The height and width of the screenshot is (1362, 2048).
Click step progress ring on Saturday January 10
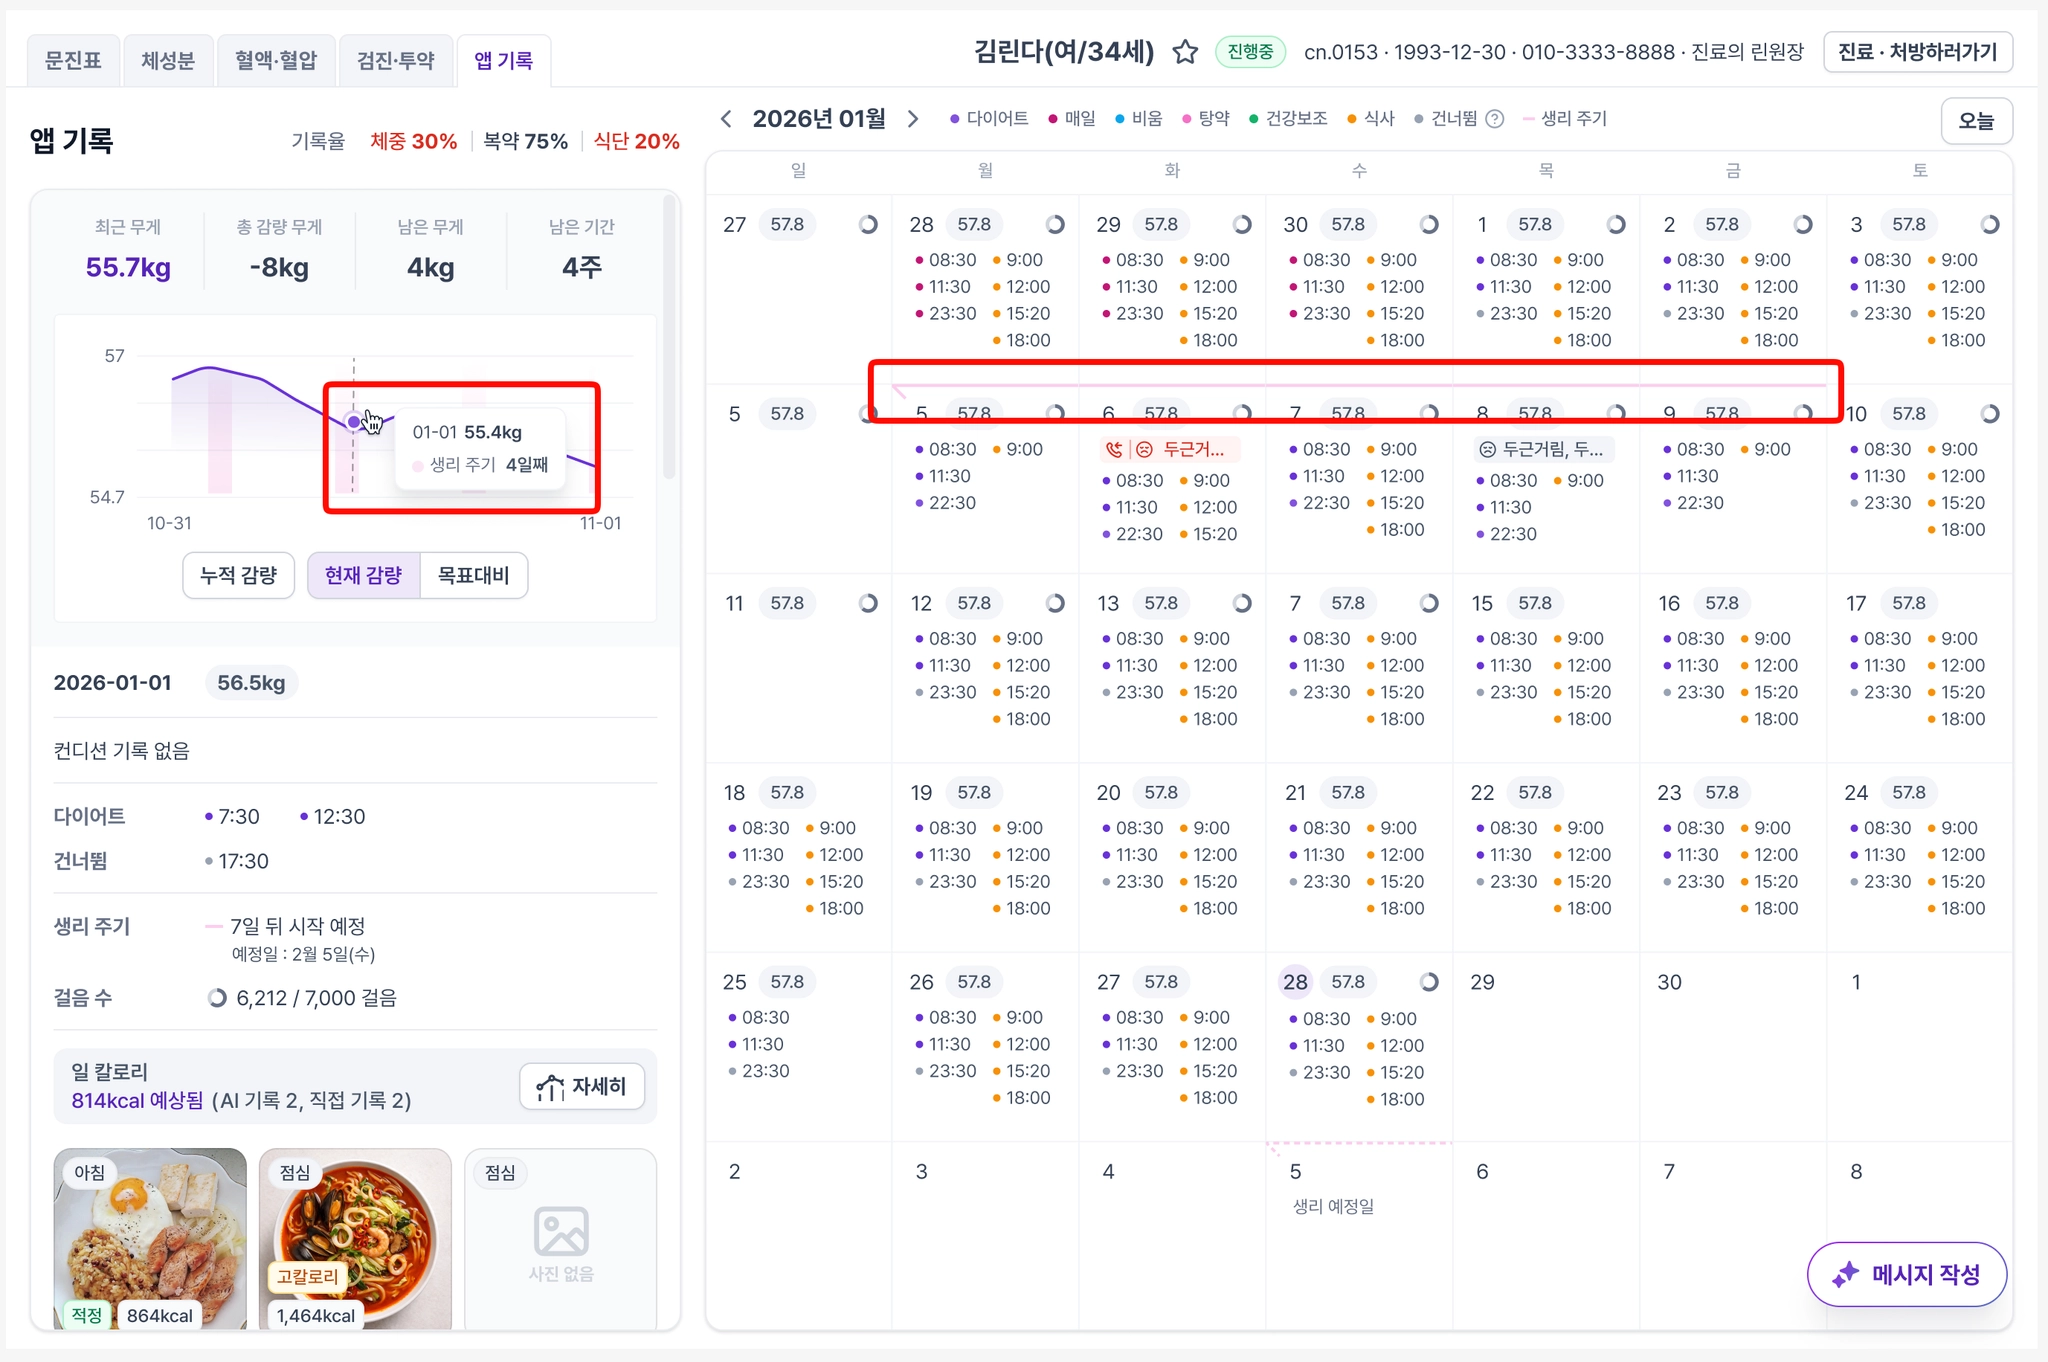[1990, 414]
